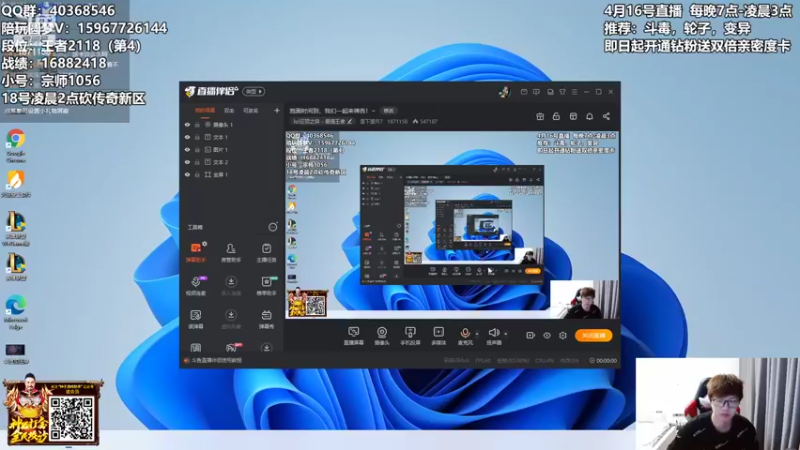Toggle preview eye icon near the settings gear
Image resolution: width=800 pixels, height=450 pixels.
(546, 335)
